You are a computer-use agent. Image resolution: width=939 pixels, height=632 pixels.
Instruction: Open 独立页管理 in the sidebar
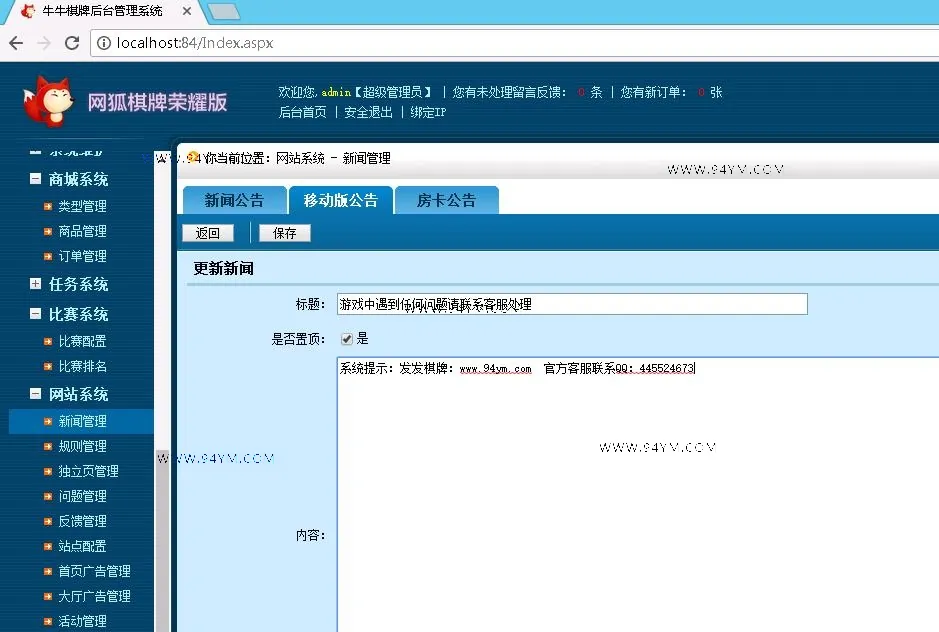point(89,471)
